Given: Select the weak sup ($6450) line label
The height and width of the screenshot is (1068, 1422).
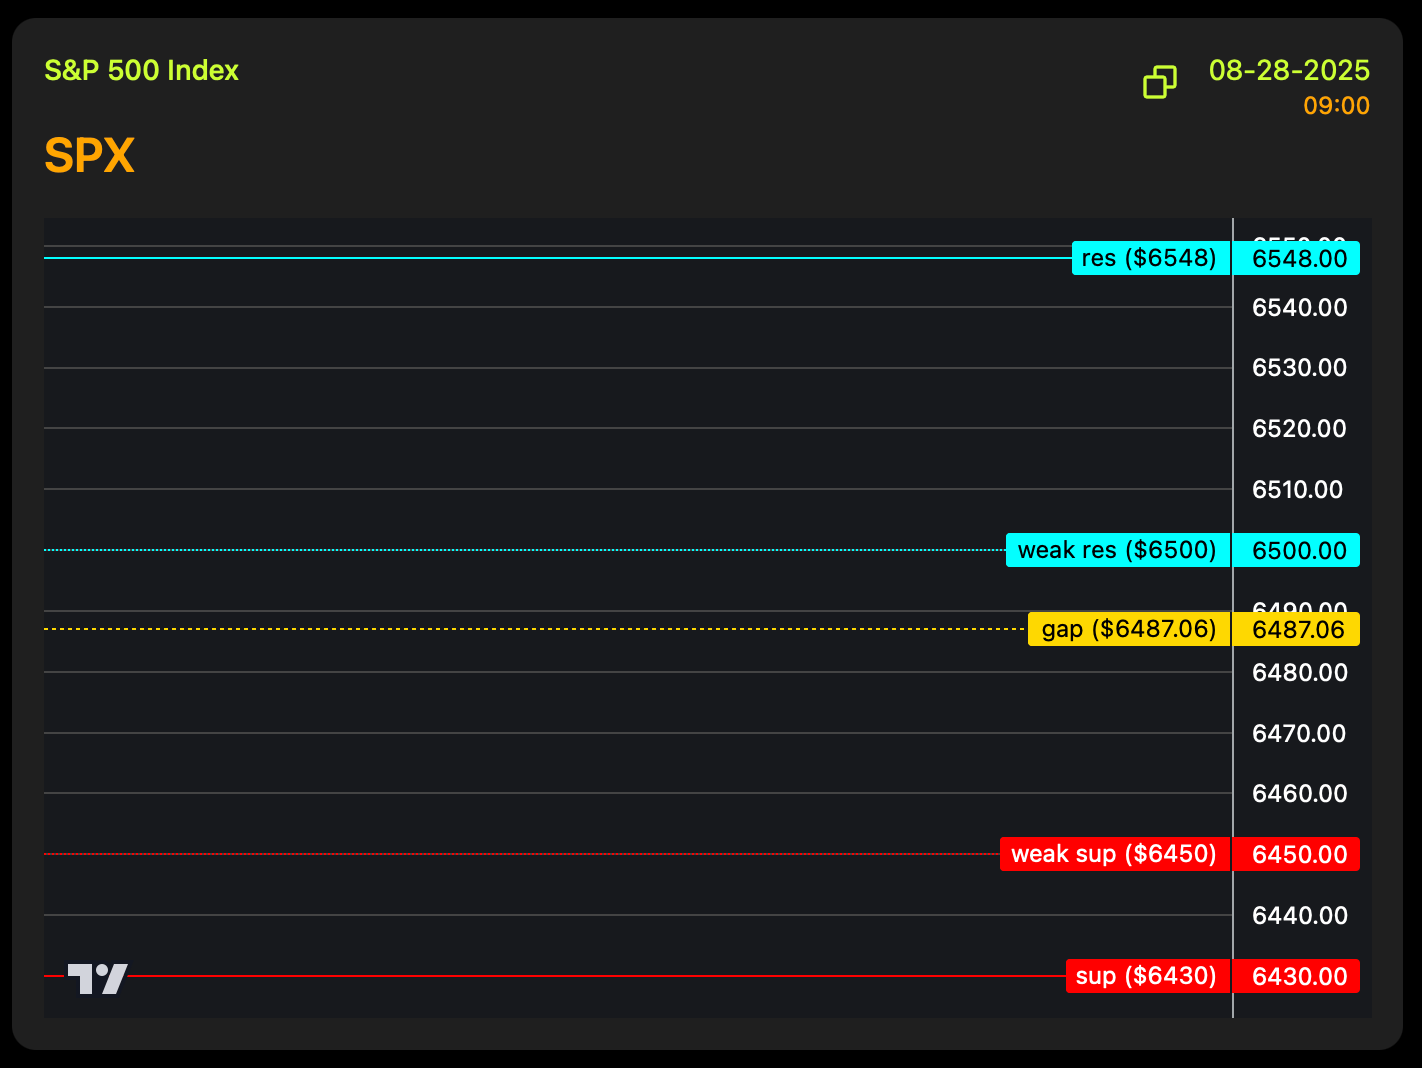Looking at the screenshot, I should coord(1114,854).
